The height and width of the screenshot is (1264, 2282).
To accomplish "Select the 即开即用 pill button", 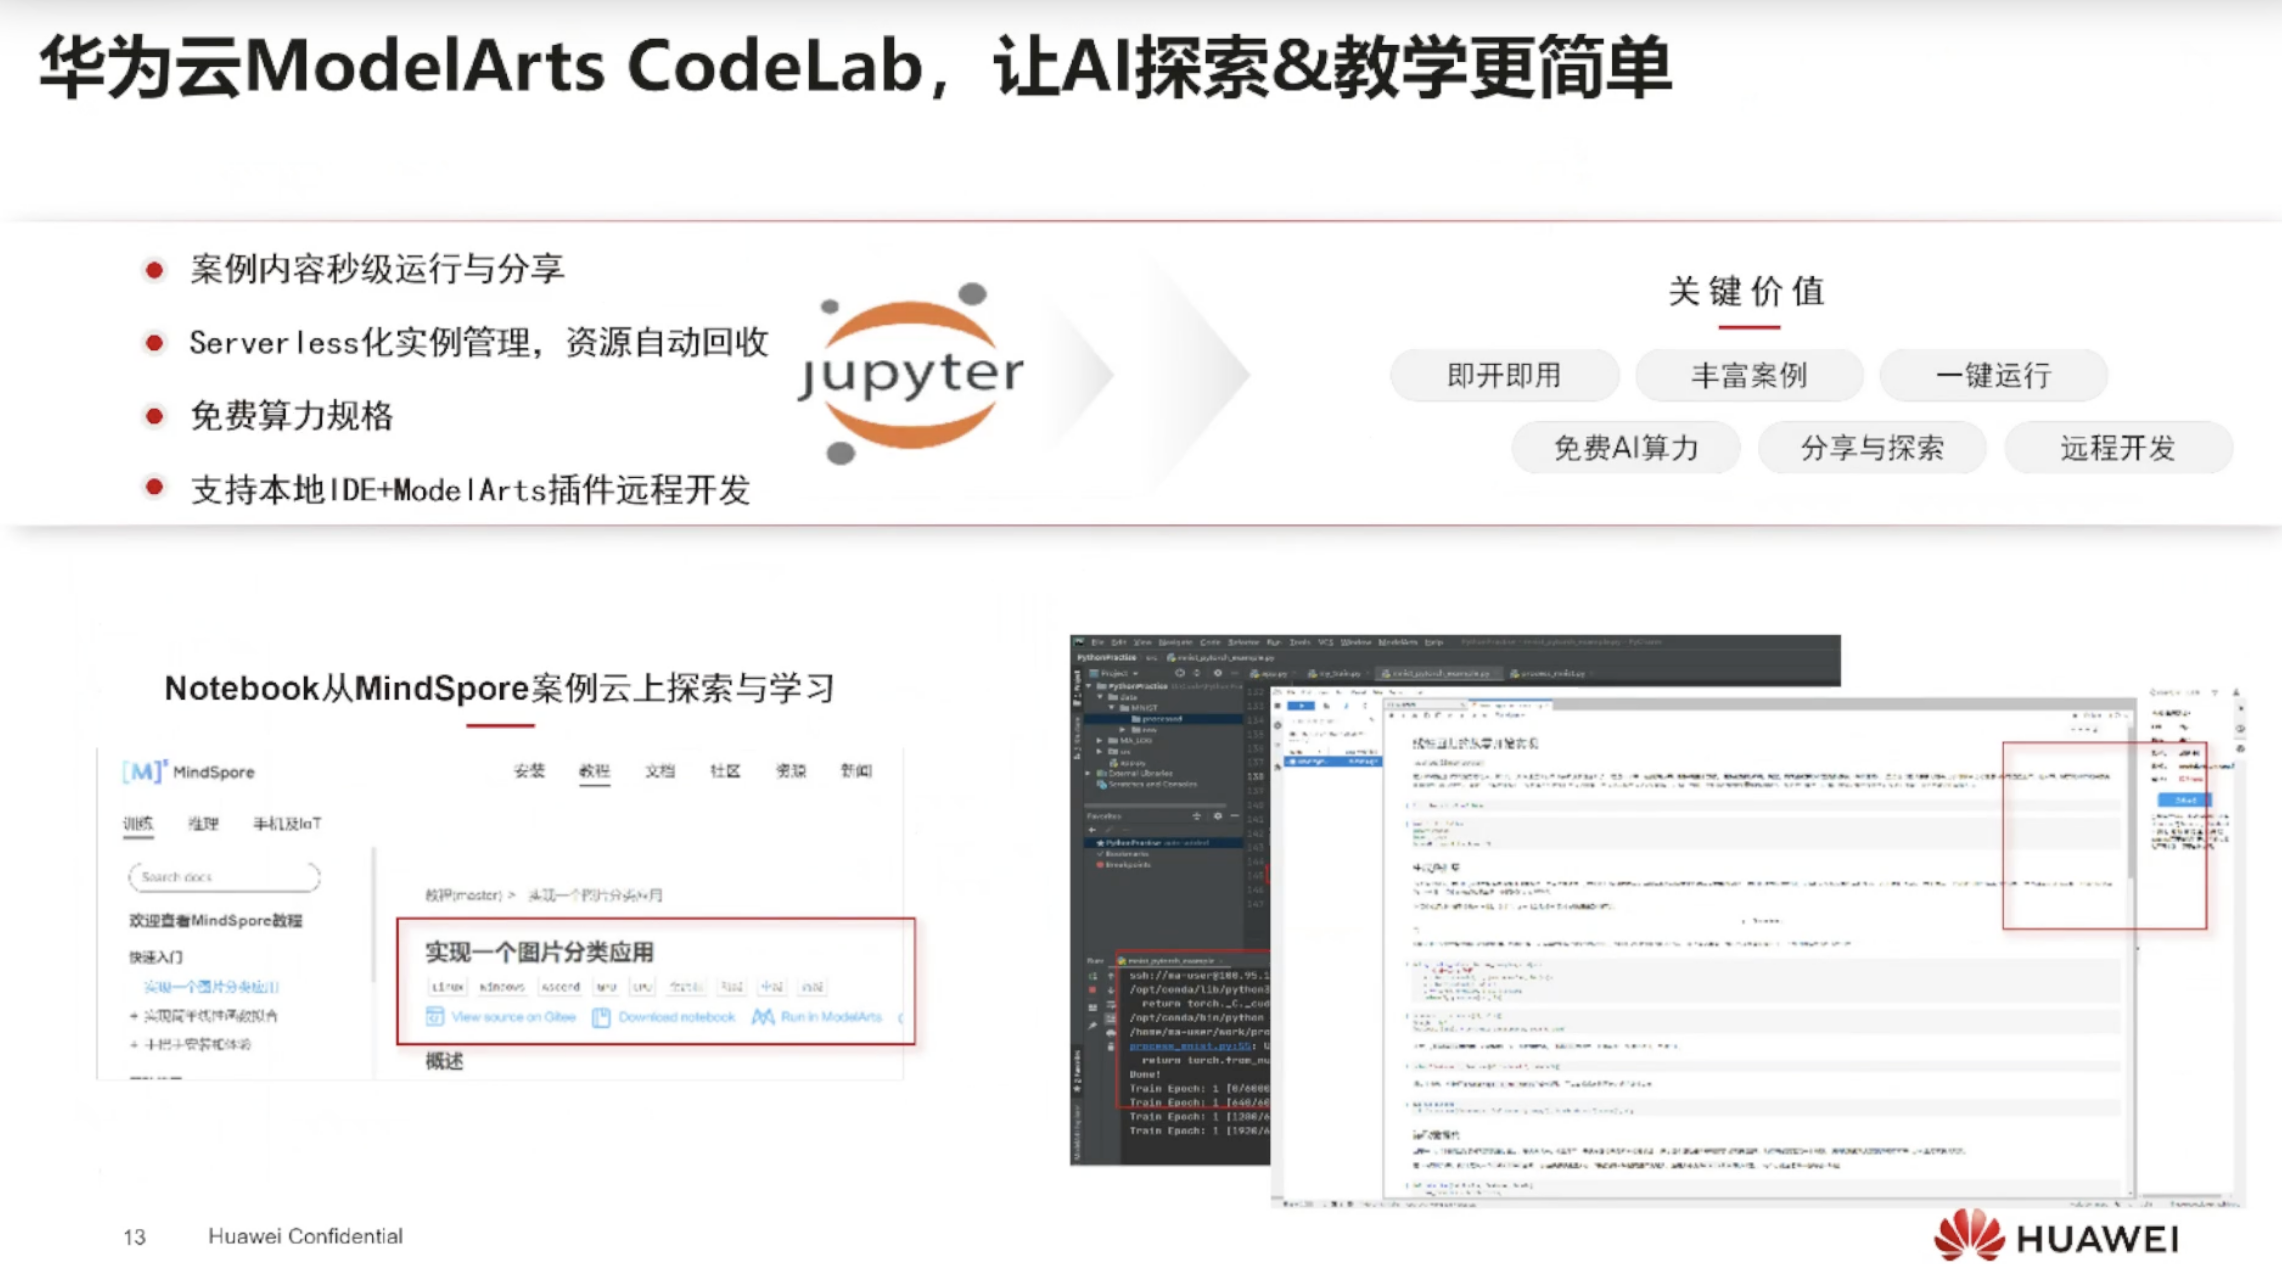I will pyautogui.click(x=1503, y=375).
